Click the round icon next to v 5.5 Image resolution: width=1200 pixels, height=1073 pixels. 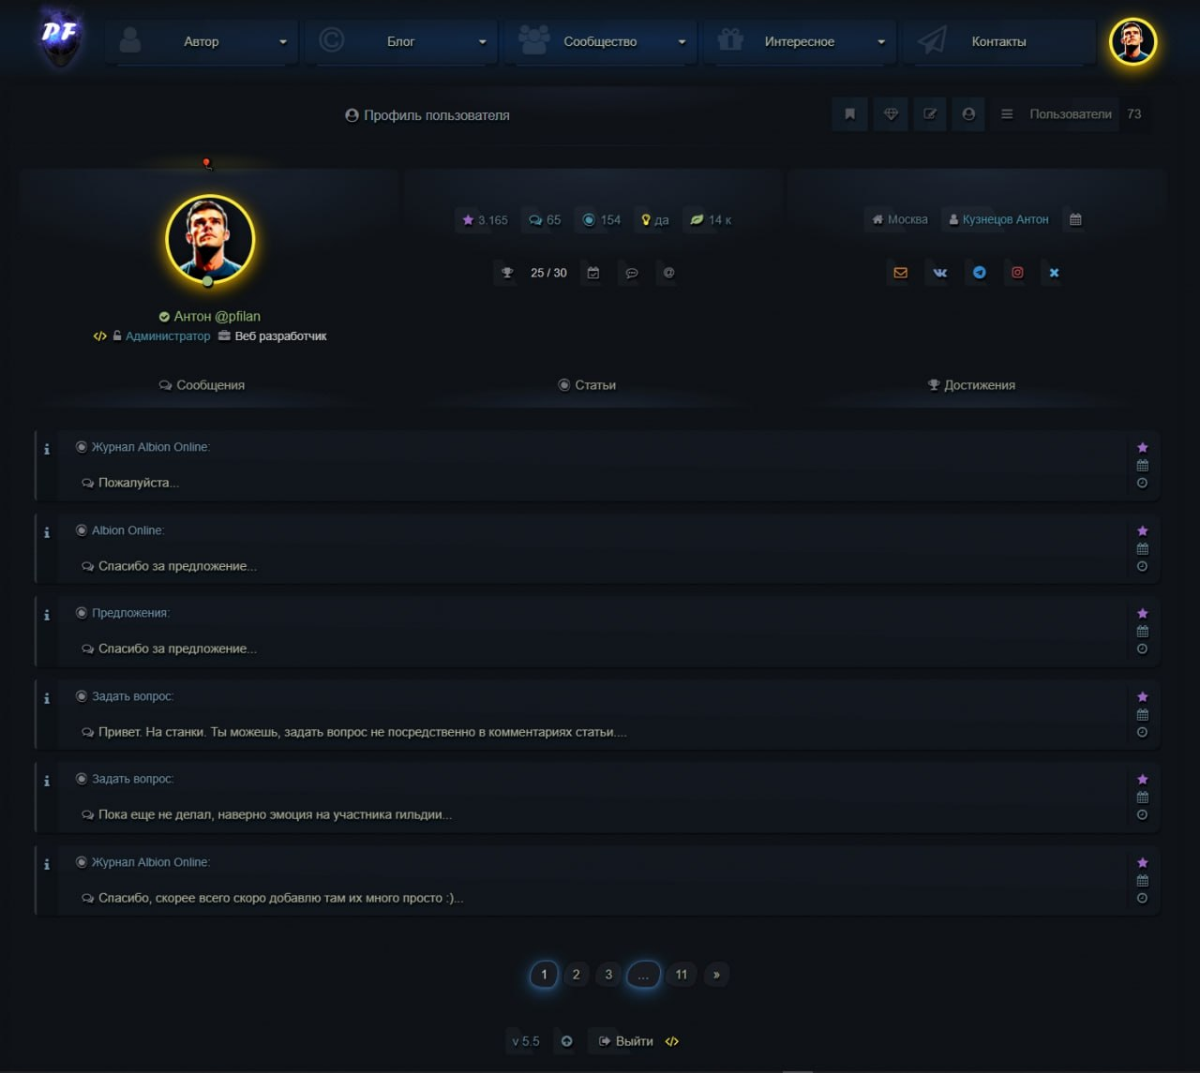coord(566,1041)
